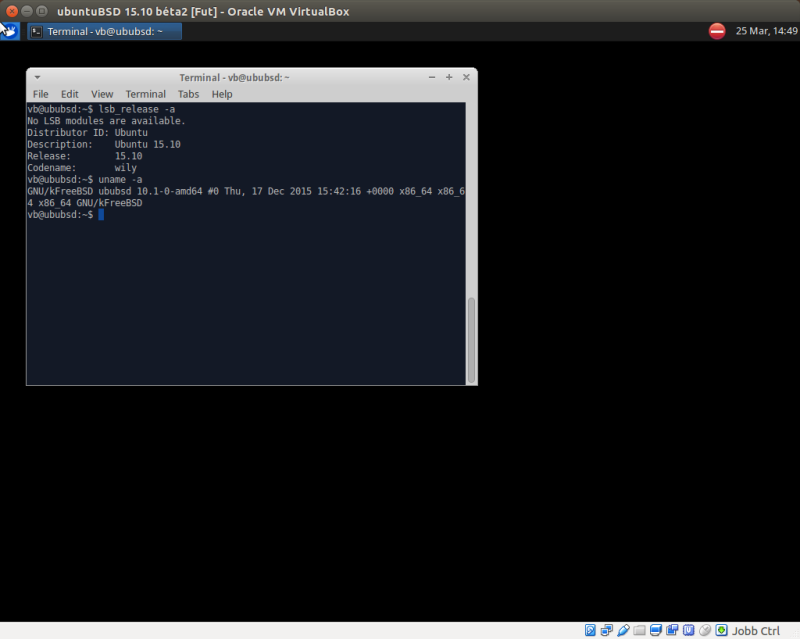
Task: Click the 'uname -a' command text
Action: (x=120, y=180)
